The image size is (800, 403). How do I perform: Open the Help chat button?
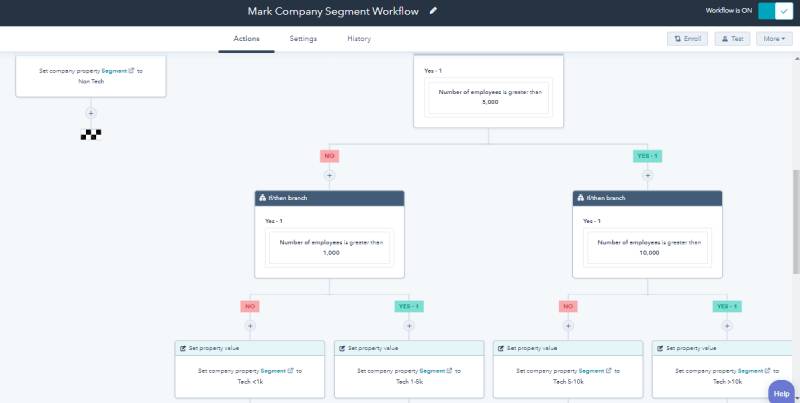[x=782, y=393]
